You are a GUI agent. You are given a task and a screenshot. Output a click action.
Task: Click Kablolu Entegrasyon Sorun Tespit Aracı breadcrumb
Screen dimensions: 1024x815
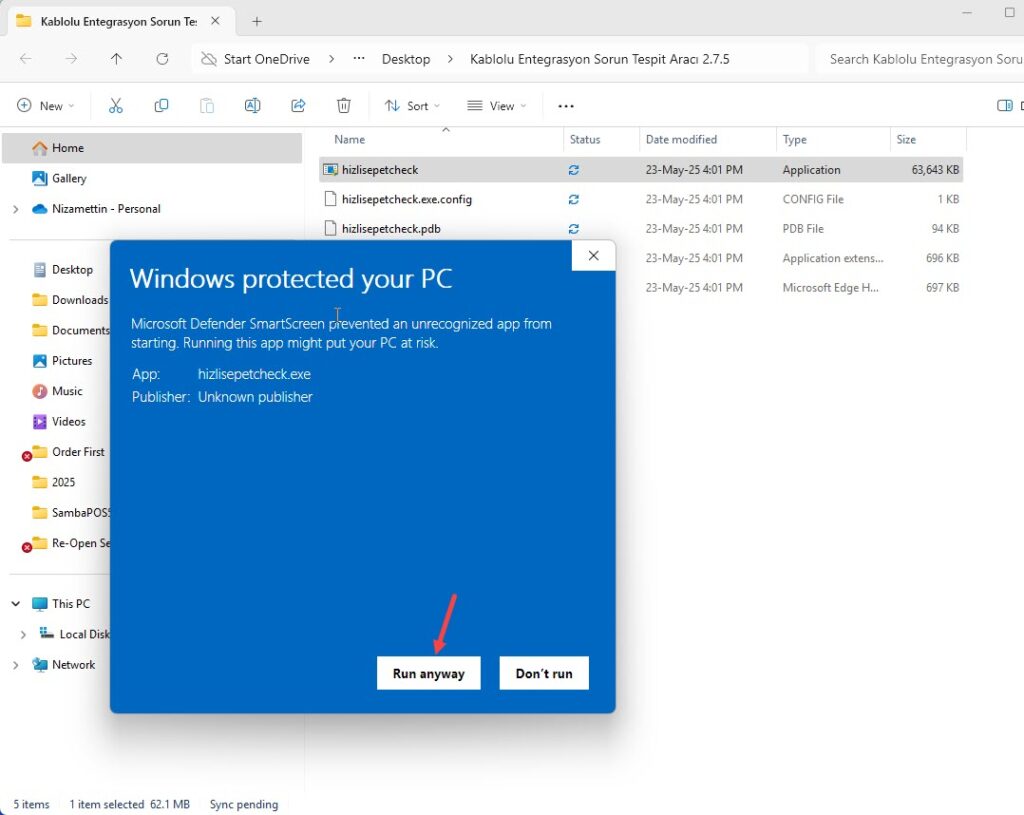coord(600,59)
